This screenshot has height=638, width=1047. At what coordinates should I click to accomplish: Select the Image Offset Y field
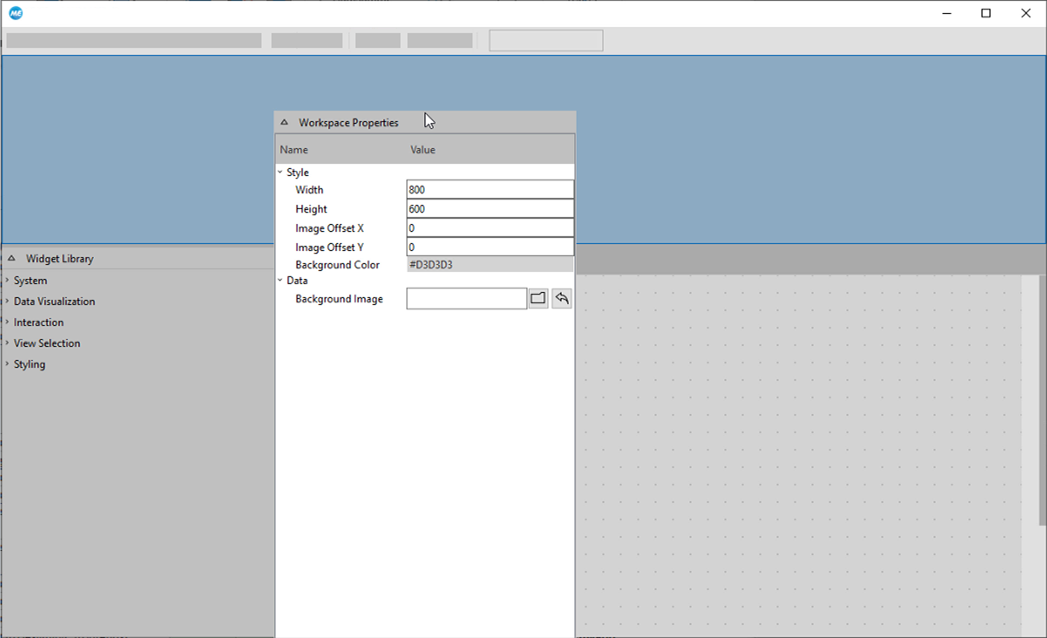[490, 247]
